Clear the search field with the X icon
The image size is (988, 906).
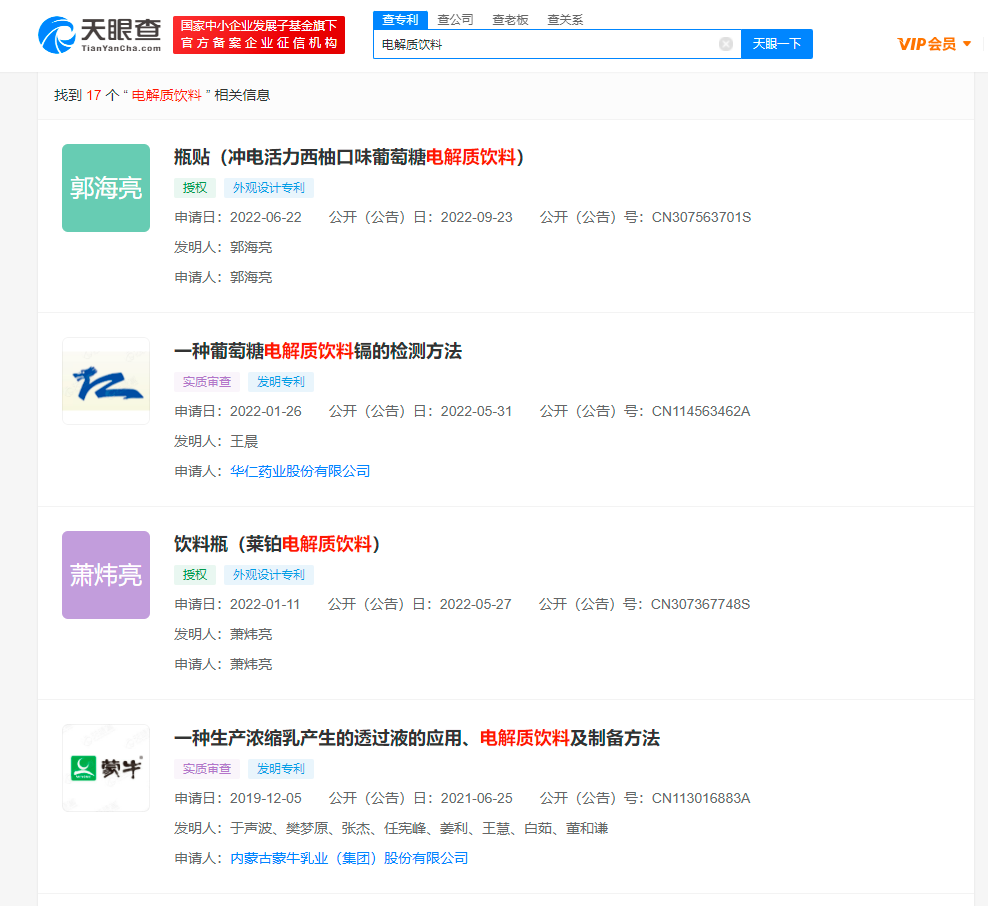(x=726, y=44)
